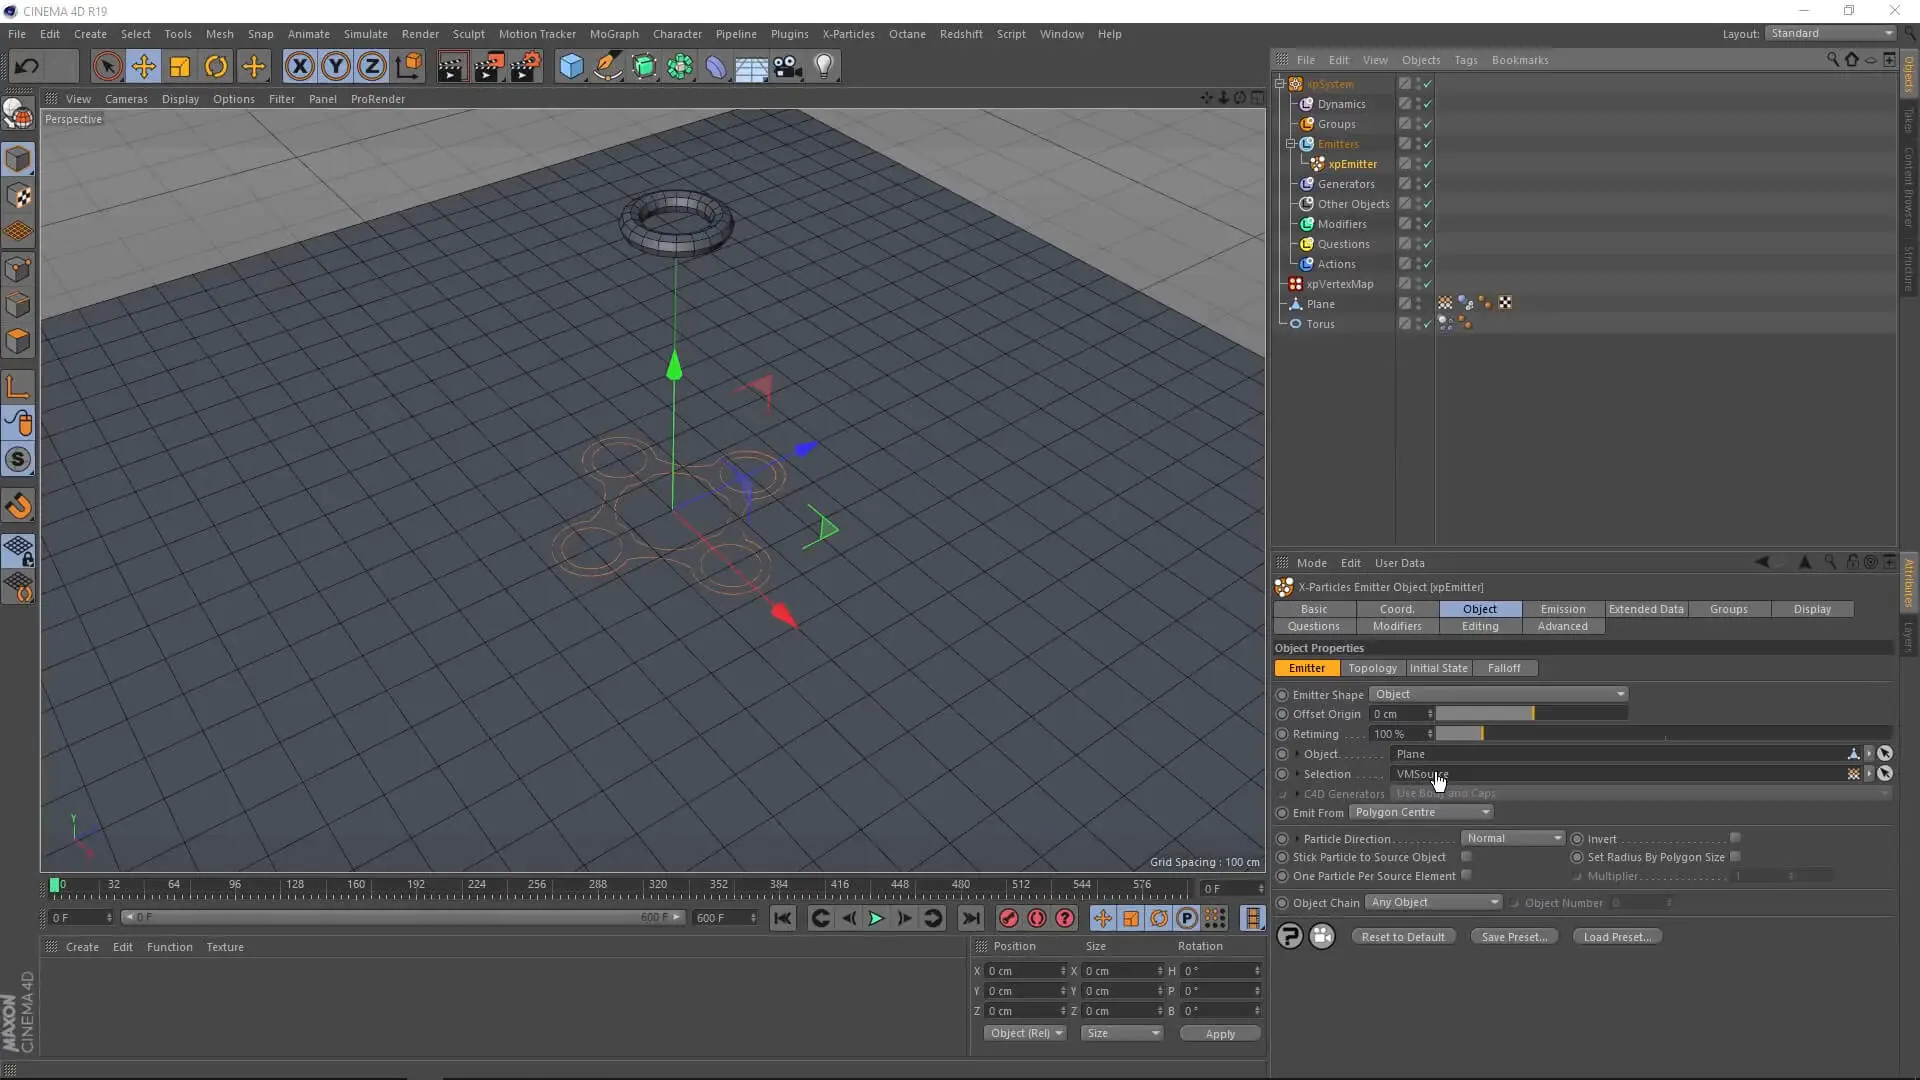Enable Polygons mode in left toolbar
Viewport: 1920px width, 1080px height.
pyautogui.click(x=18, y=341)
